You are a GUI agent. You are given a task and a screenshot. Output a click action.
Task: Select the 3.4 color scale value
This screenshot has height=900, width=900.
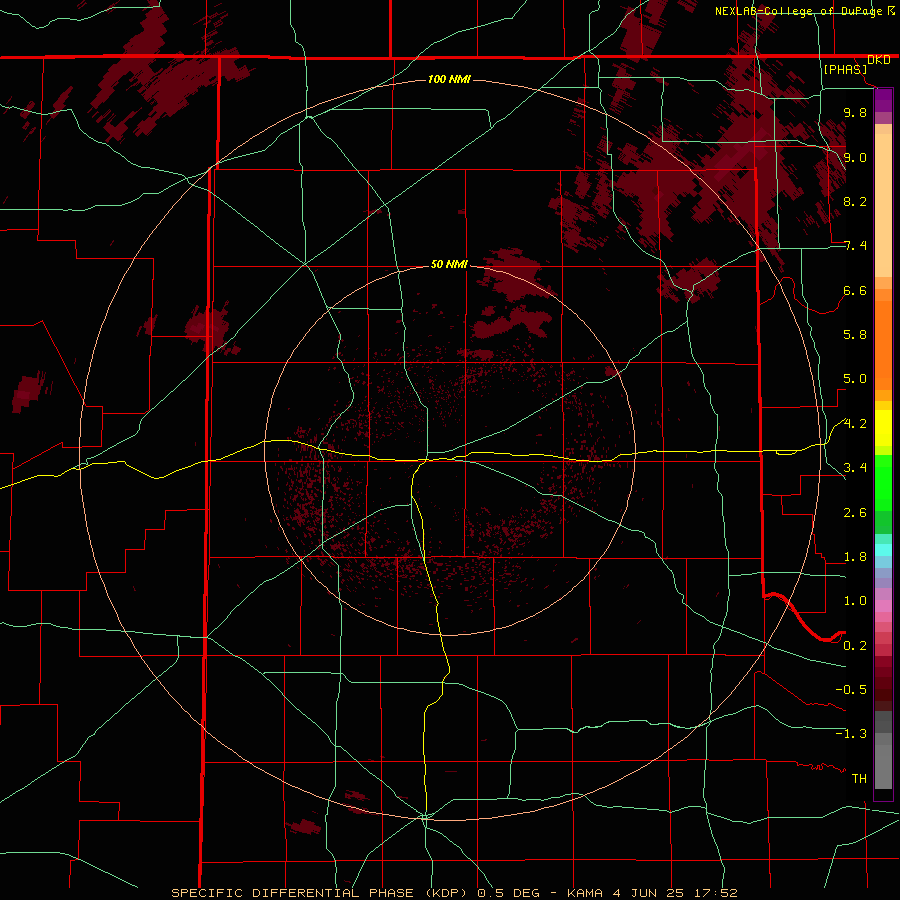(x=855, y=468)
